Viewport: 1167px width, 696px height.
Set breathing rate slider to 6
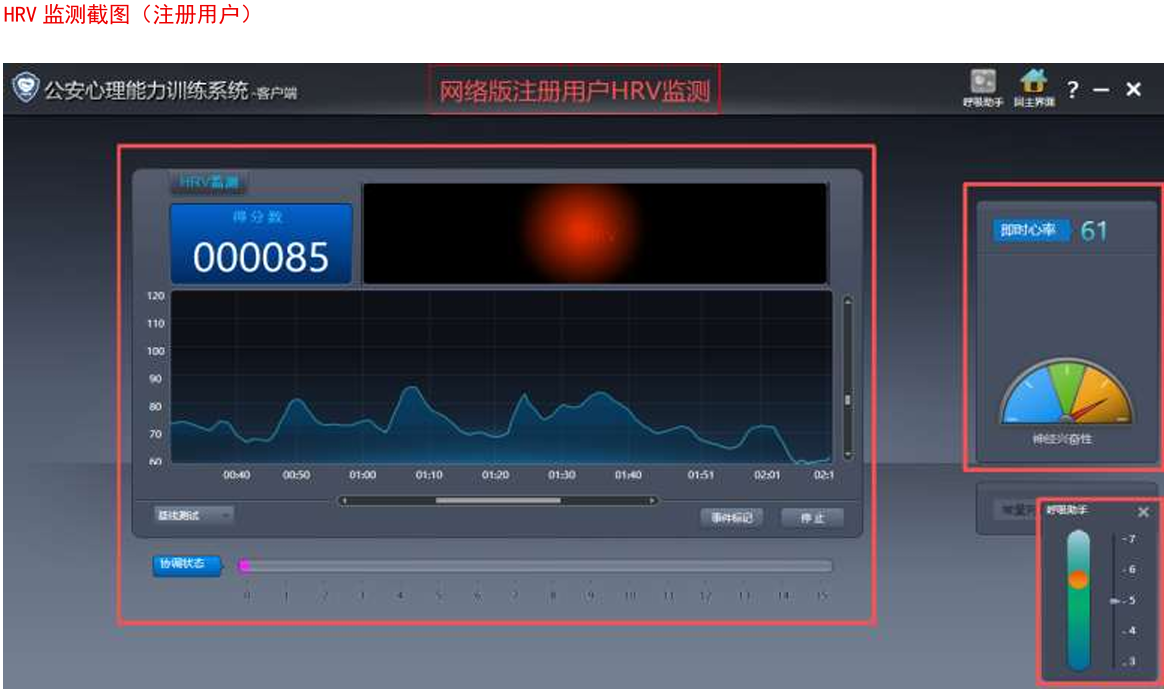click(1114, 570)
